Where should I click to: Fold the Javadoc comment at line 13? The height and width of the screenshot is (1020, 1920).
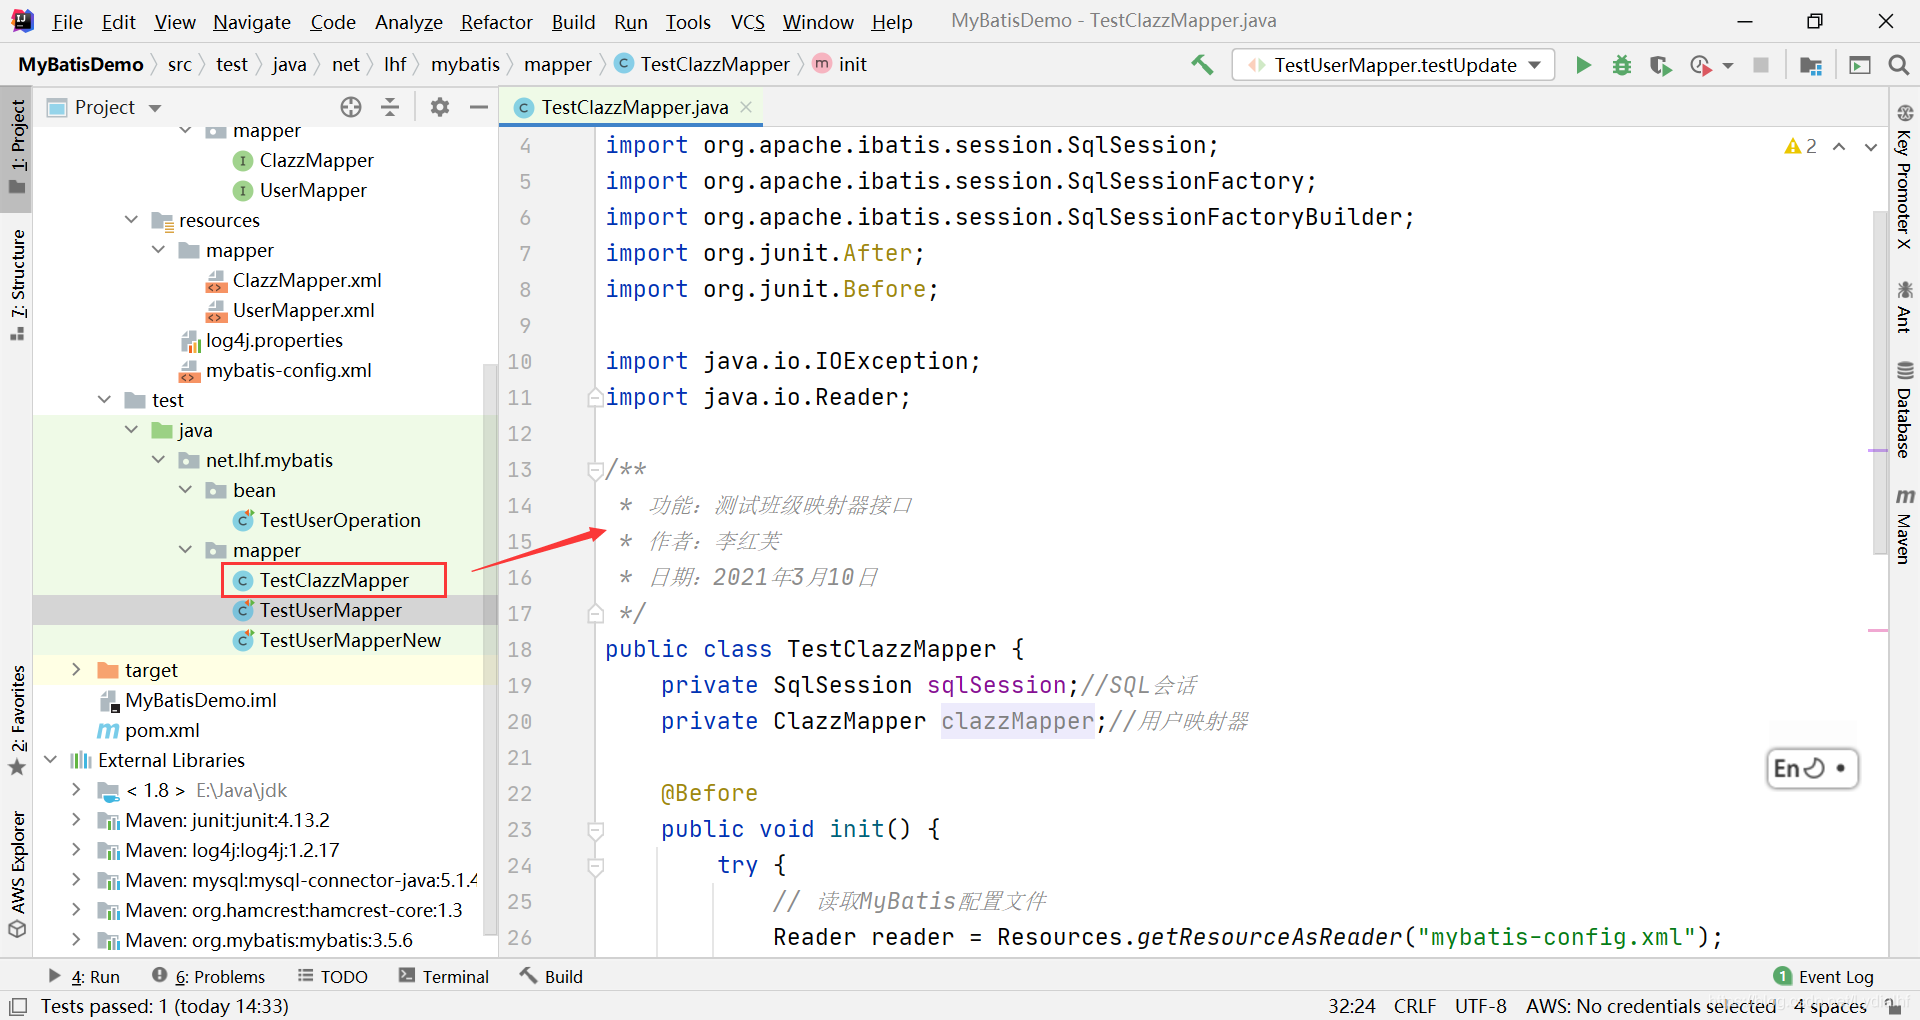click(x=595, y=469)
